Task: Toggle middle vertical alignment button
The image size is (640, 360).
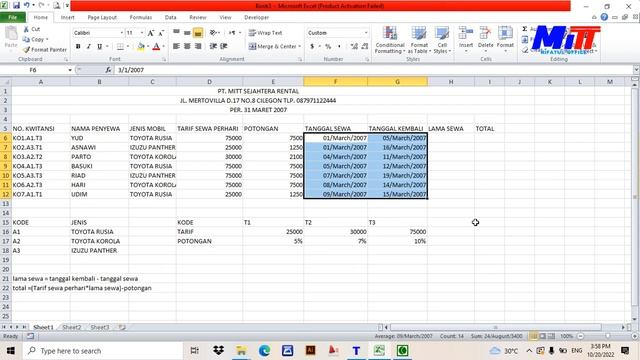Action: 187,33
